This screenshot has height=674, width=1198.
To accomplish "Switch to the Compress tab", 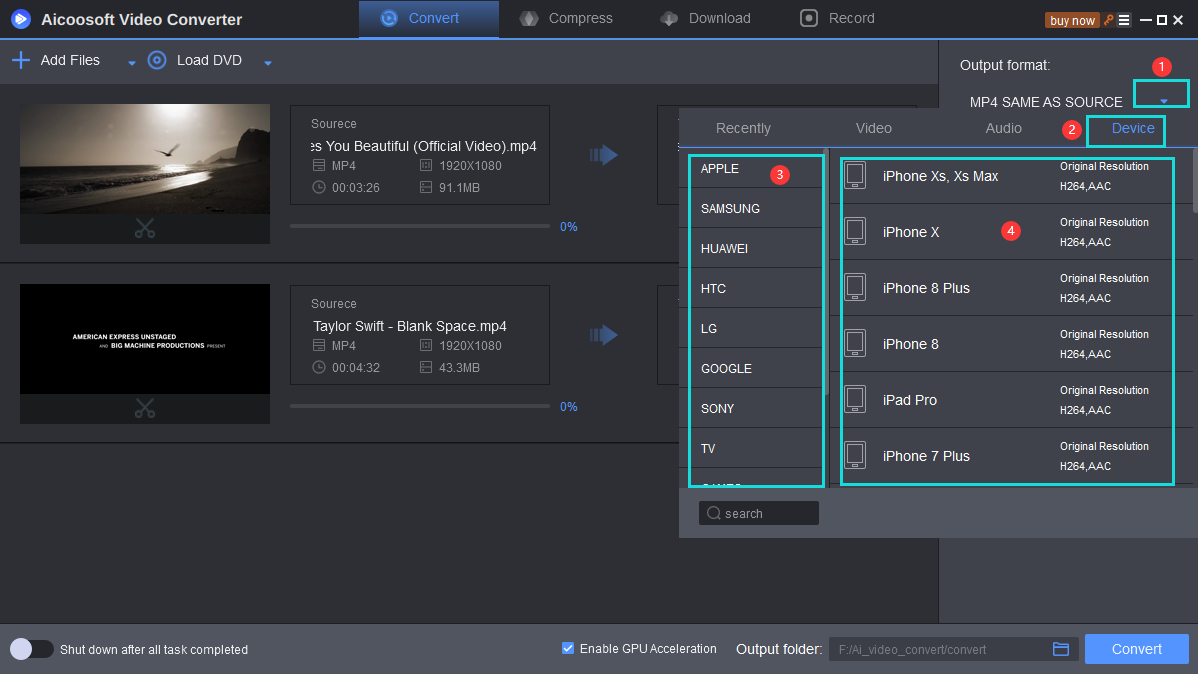I will (x=566, y=18).
